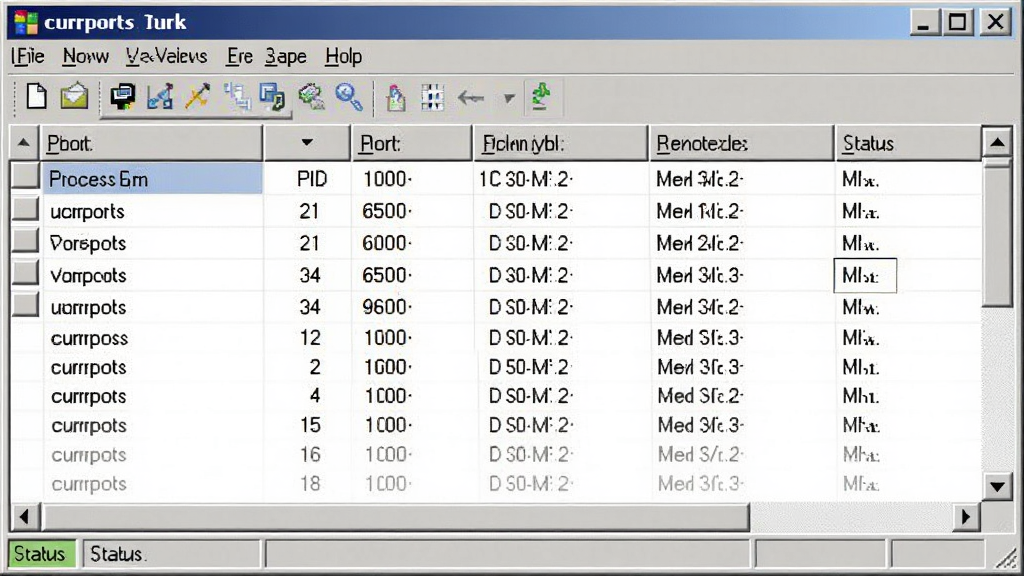Click the green Status panel in status bar

click(x=41, y=554)
